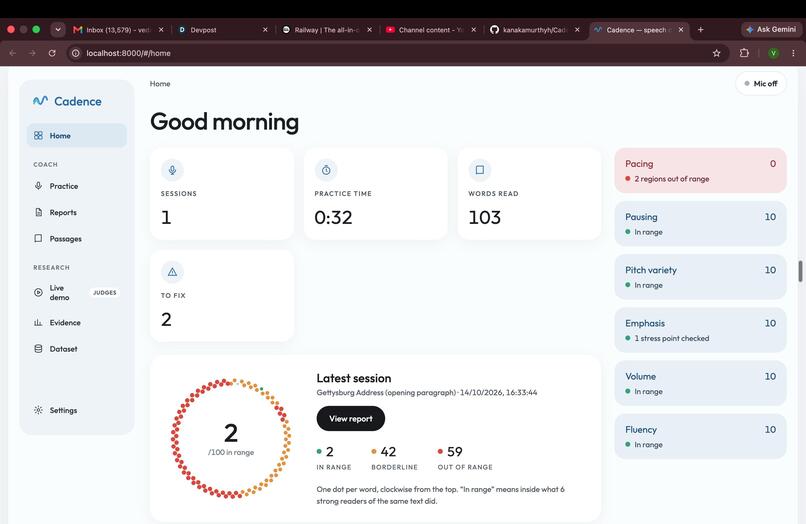This screenshot has width=806, height=524.
Task: Click the browser forward arrow
Action: (x=32, y=53)
